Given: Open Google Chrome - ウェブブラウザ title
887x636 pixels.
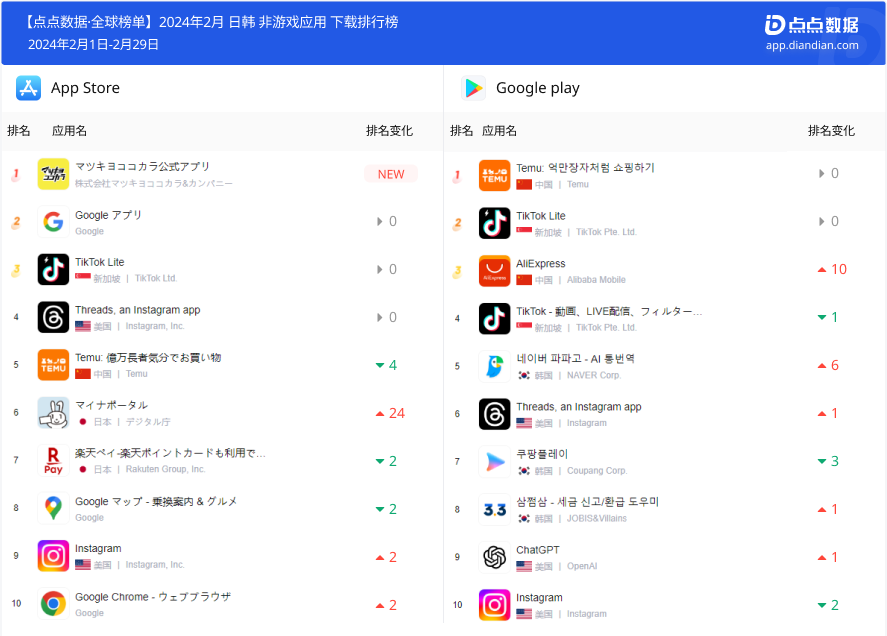Looking at the screenshot, I should coord(153,597).
